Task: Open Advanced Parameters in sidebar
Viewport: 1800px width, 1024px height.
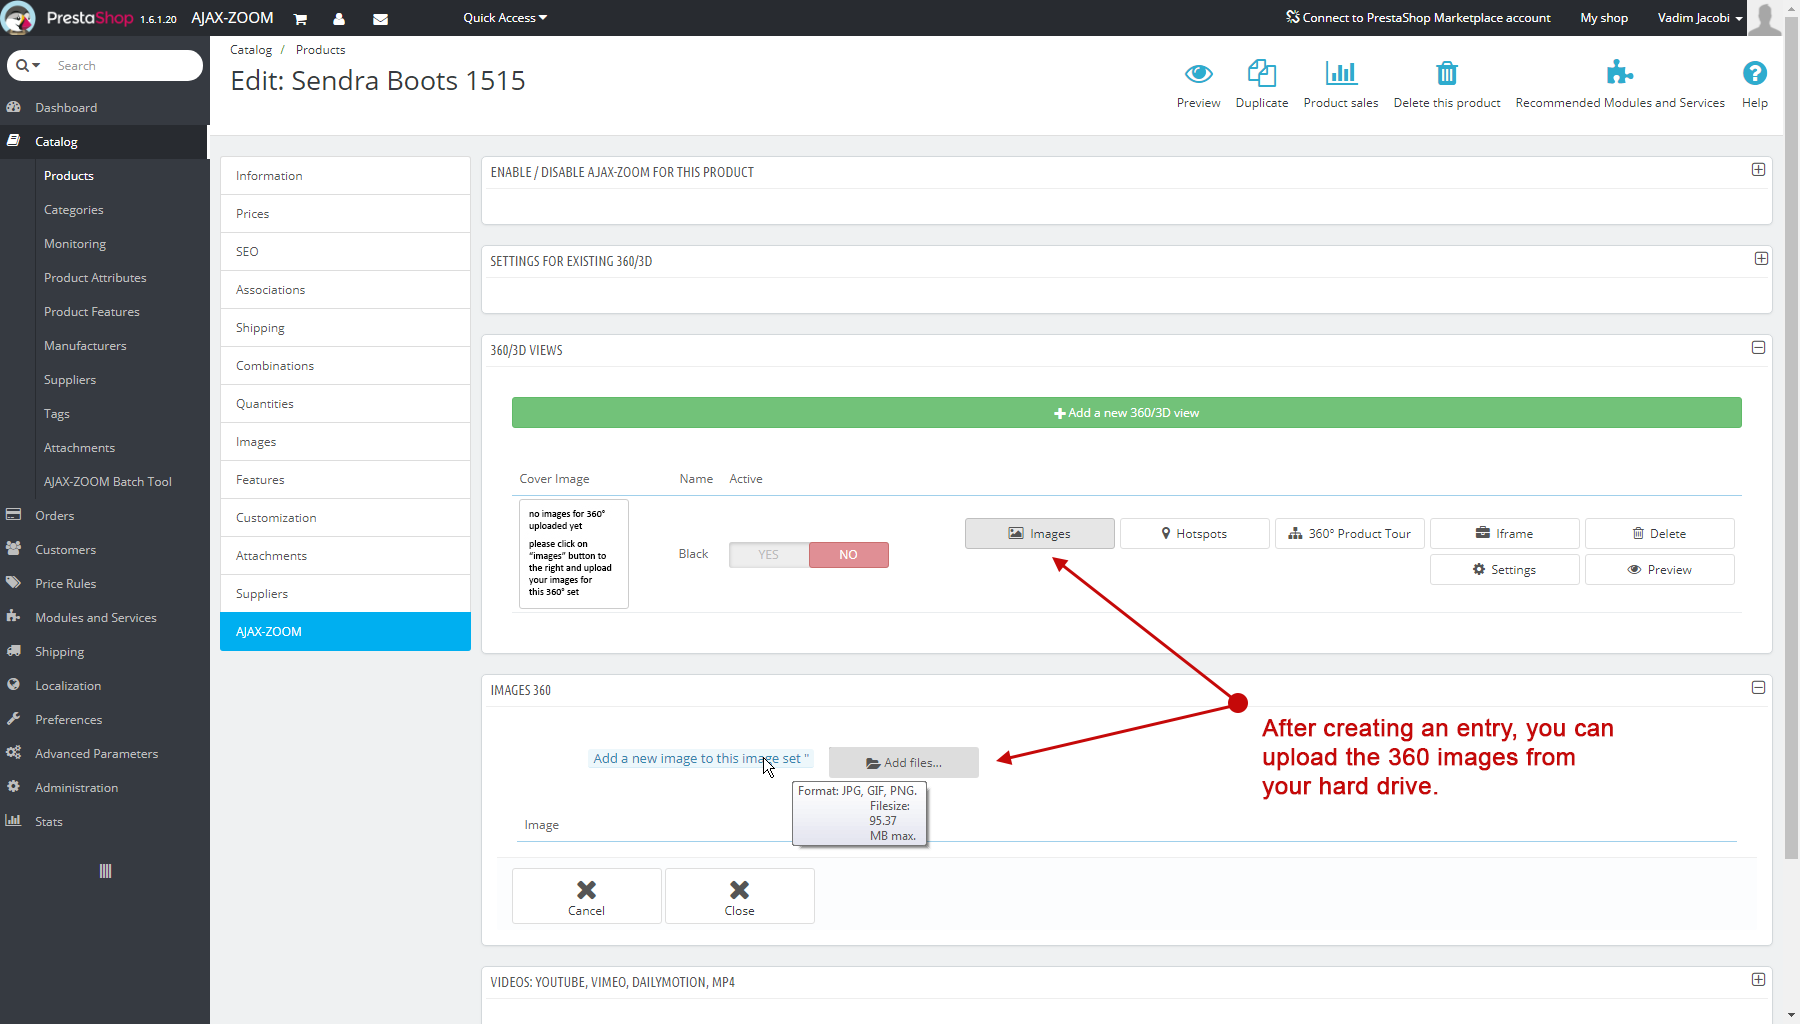Action: pyautogui.click(x=104, y=754)
